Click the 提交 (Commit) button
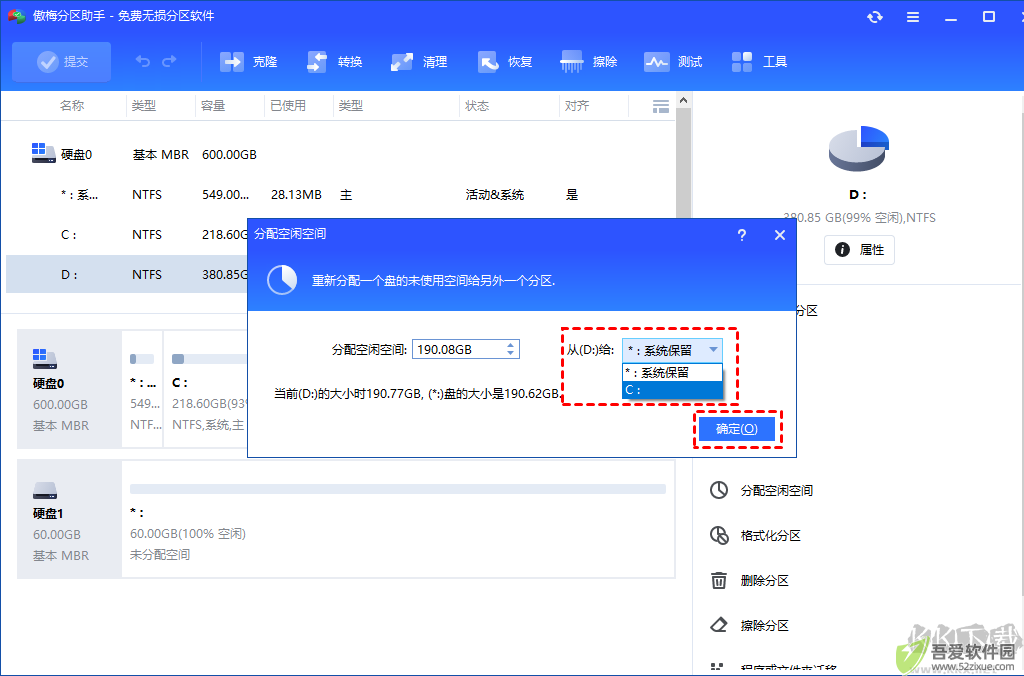Viewport: 1024px width, 676px height. click(61, 61)
